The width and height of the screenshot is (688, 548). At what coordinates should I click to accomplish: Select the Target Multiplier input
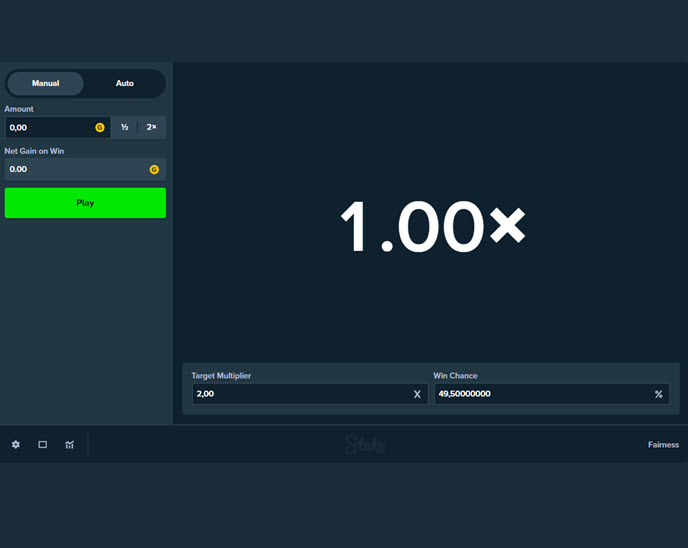pos(300,394)
